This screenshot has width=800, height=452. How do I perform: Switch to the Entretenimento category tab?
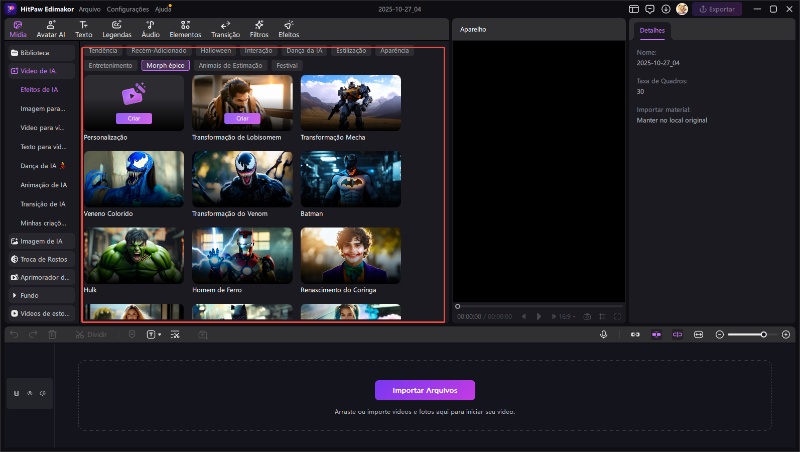coord(111,65)
